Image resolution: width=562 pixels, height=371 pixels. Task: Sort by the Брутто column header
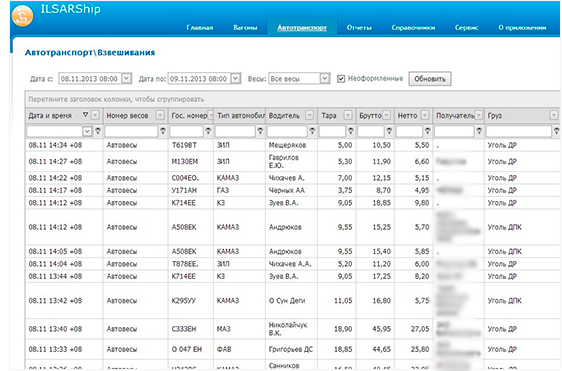[370, 115]
